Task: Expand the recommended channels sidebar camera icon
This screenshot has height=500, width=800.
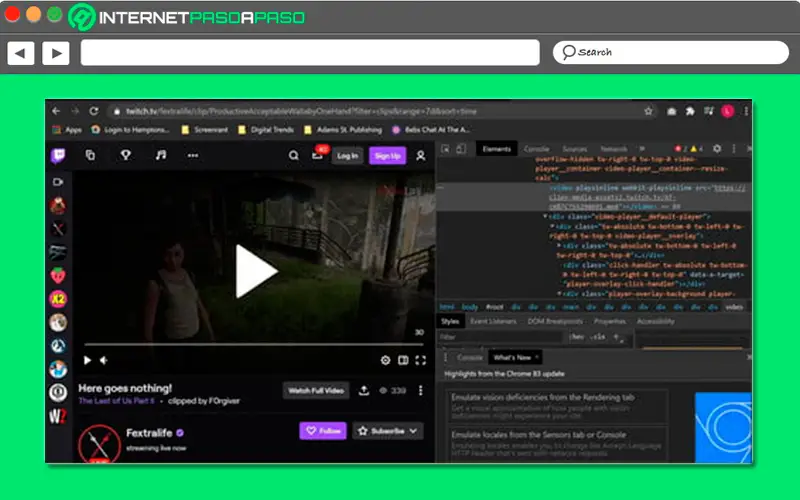Action: (58, 182)
